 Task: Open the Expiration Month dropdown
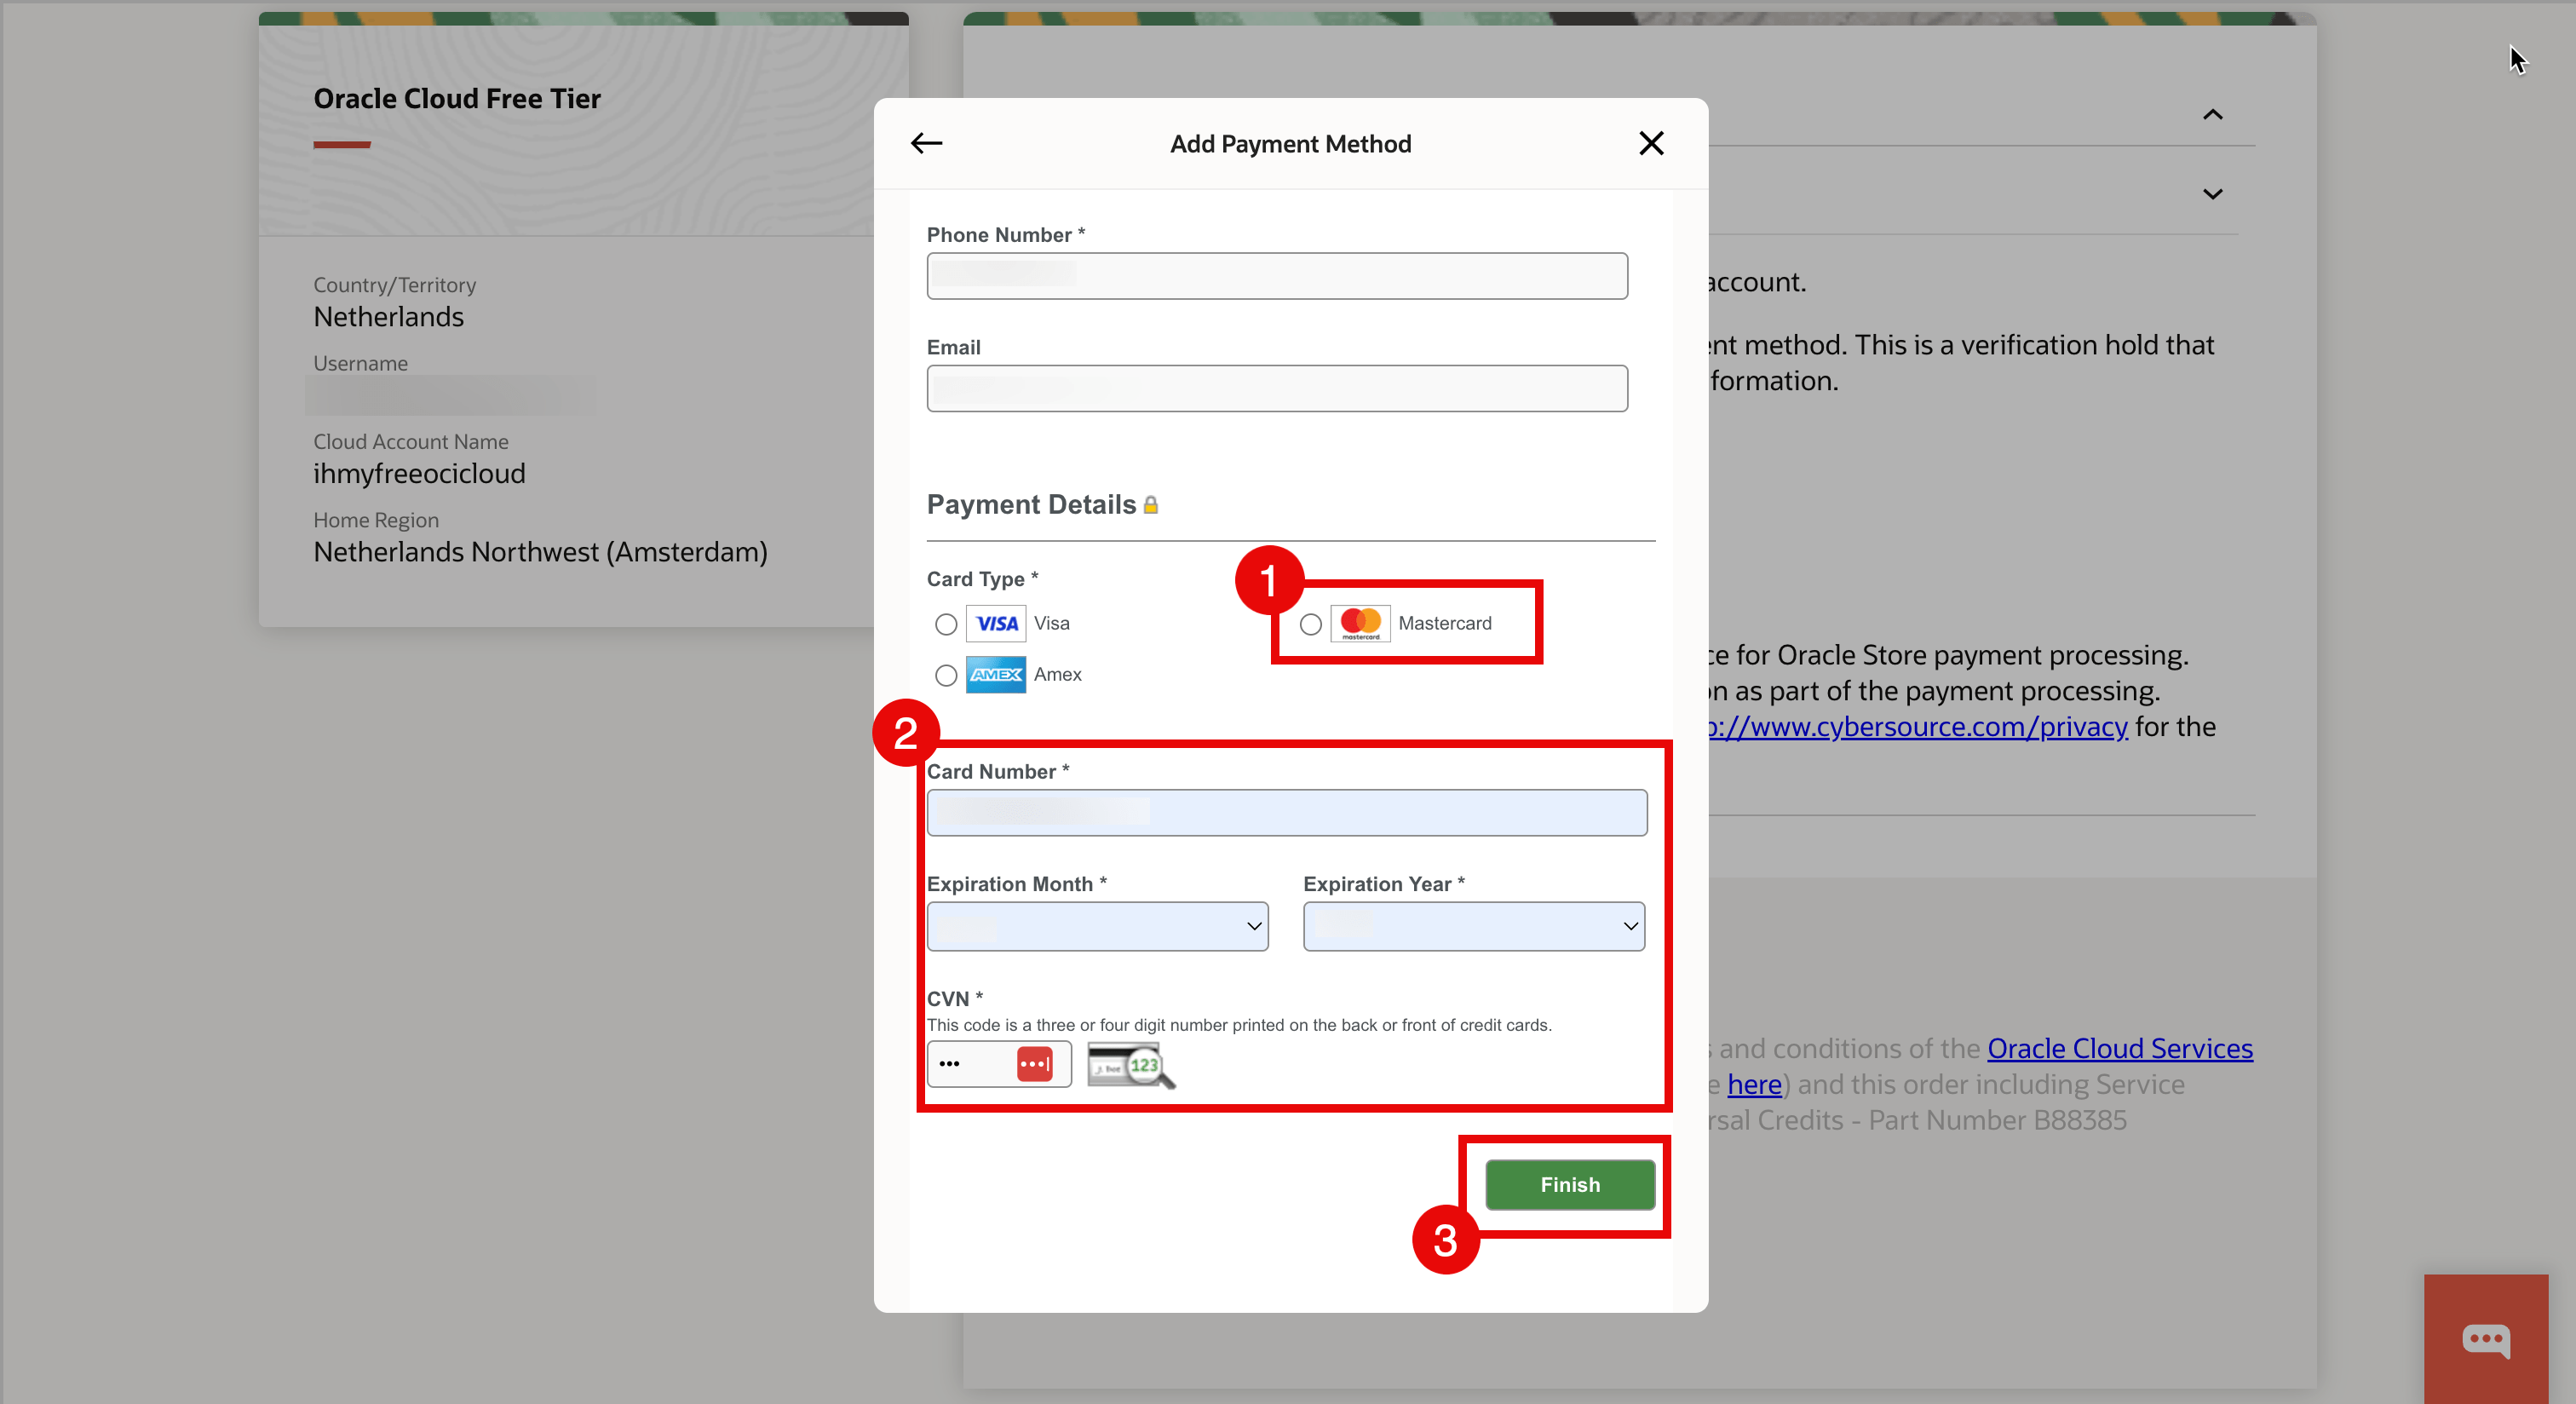1097,926
